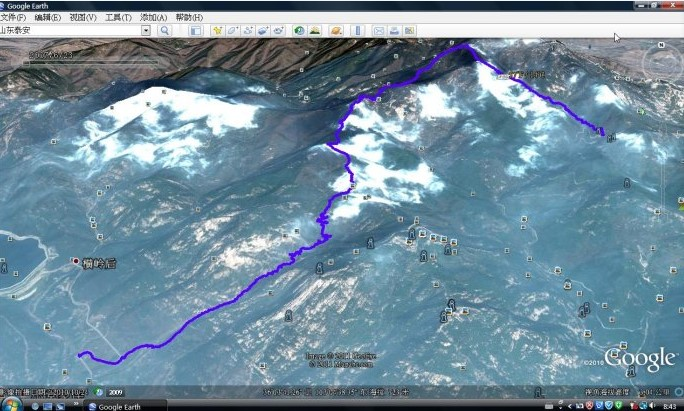Screen dimensions: 684x411
Task: Click the navigation compass ring
Action: pyautogui.click(x=662, y=64)
